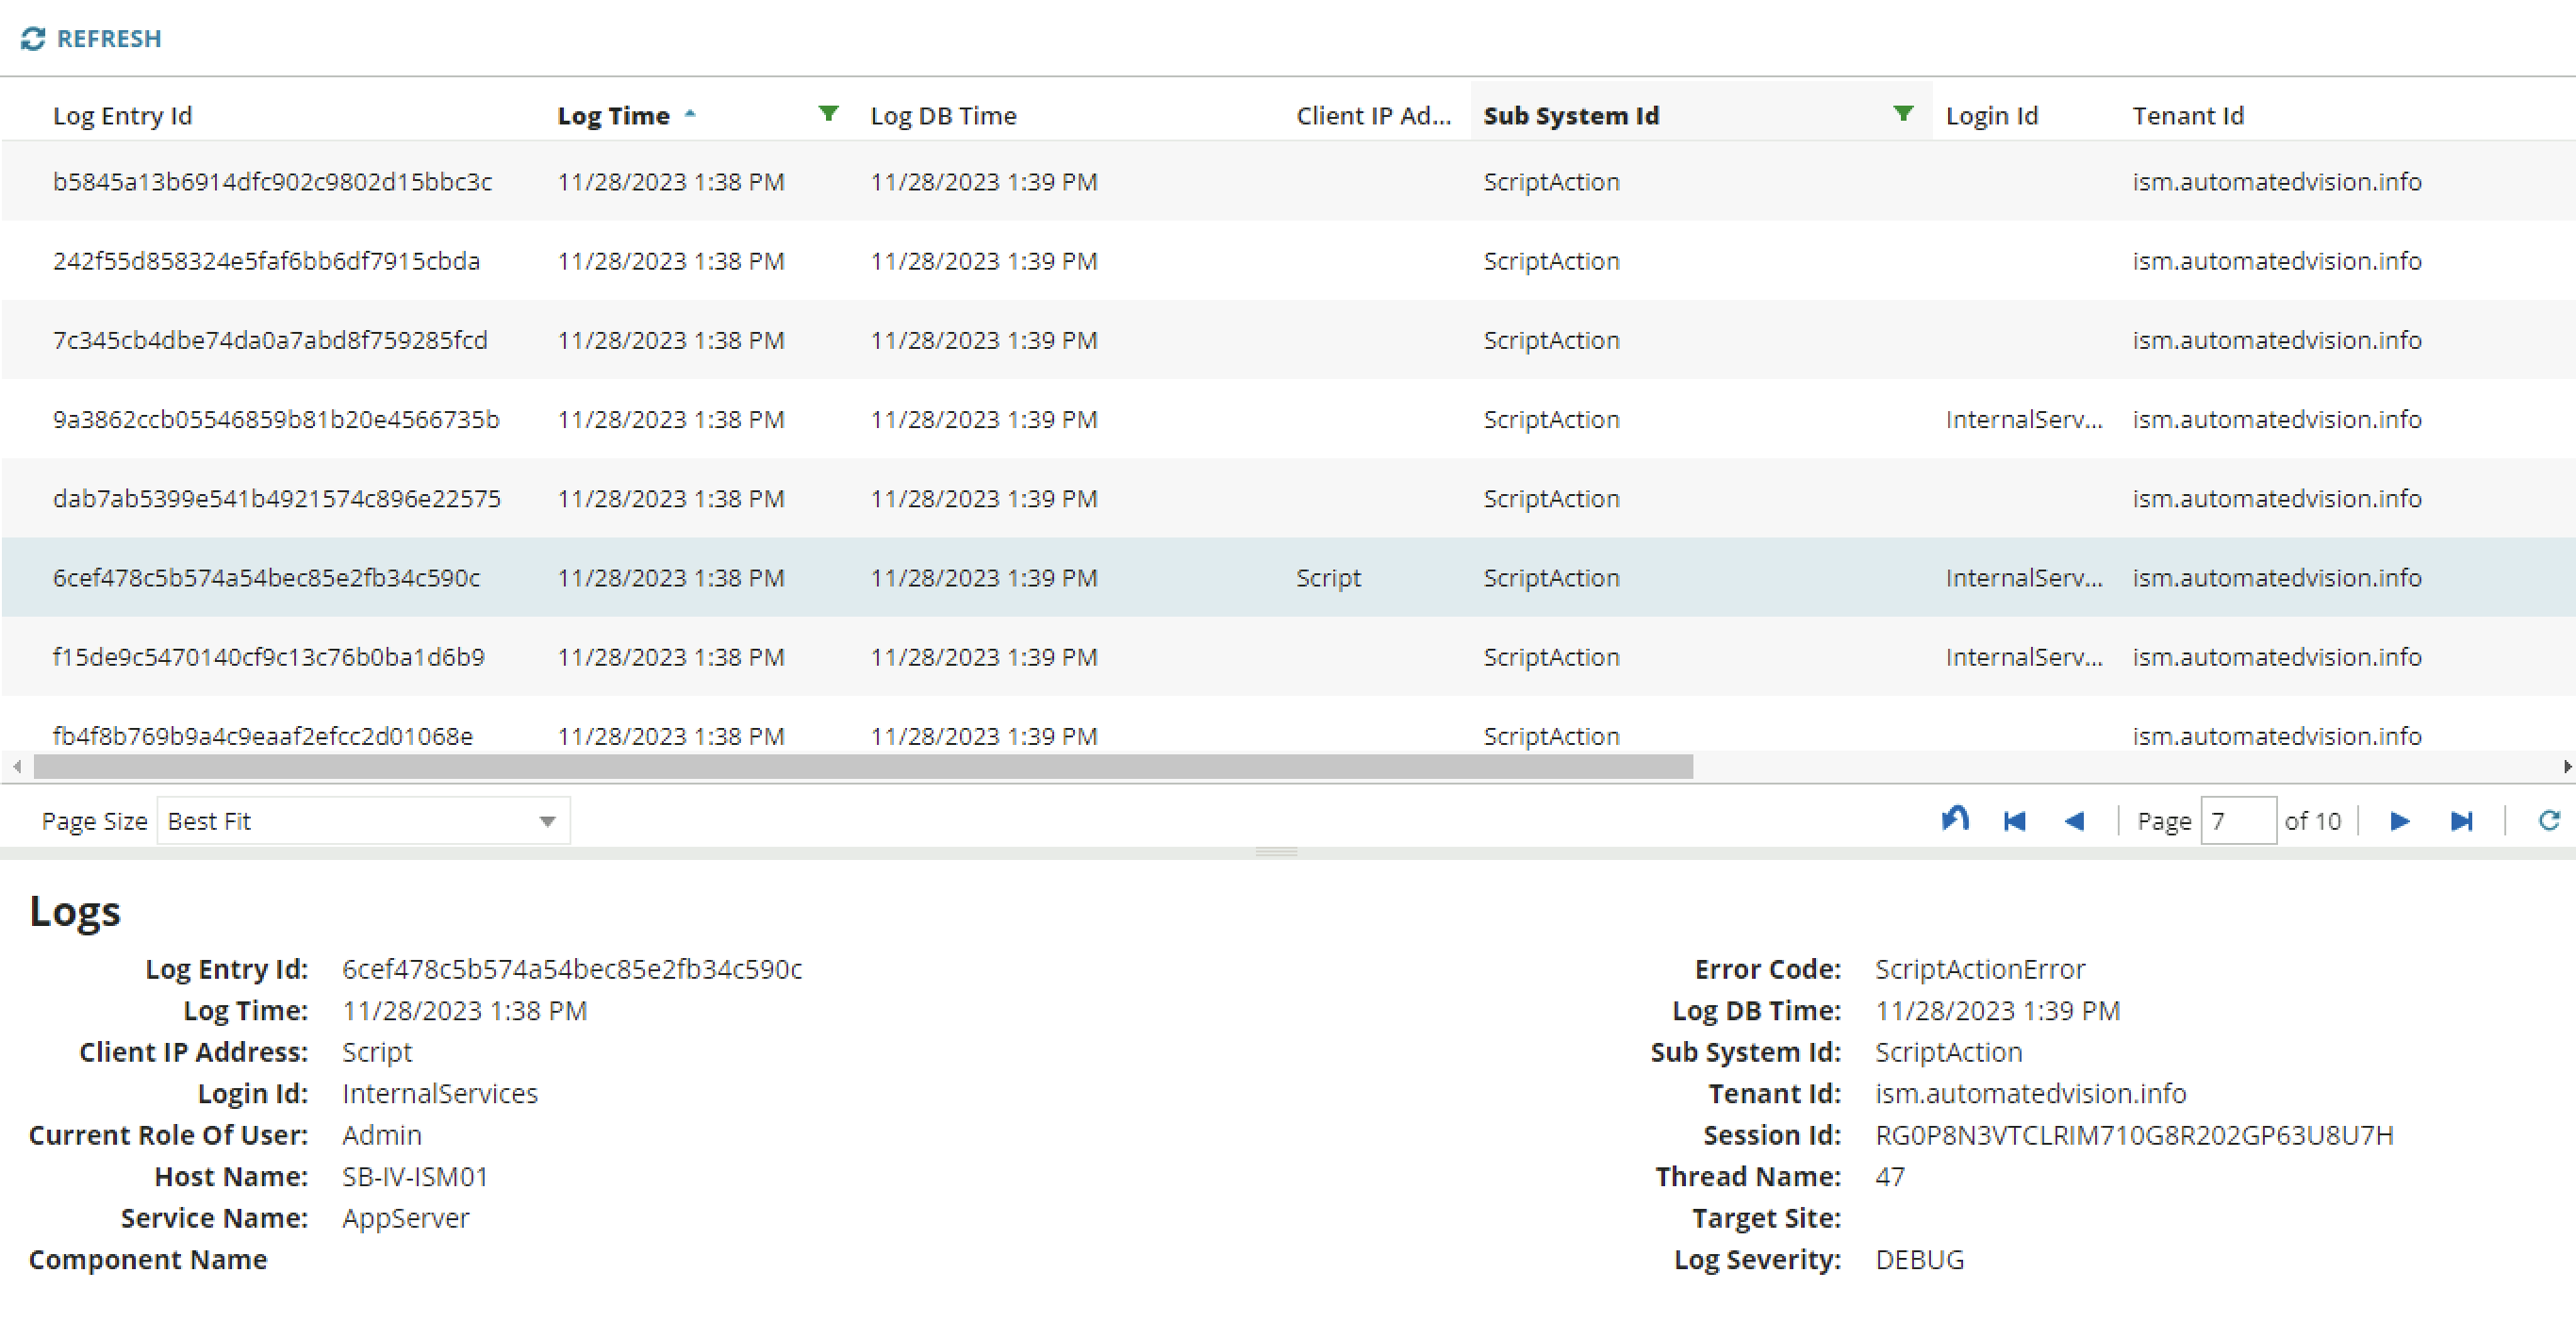Open the Page Size dropdown arrow

(x=547, y=821)
